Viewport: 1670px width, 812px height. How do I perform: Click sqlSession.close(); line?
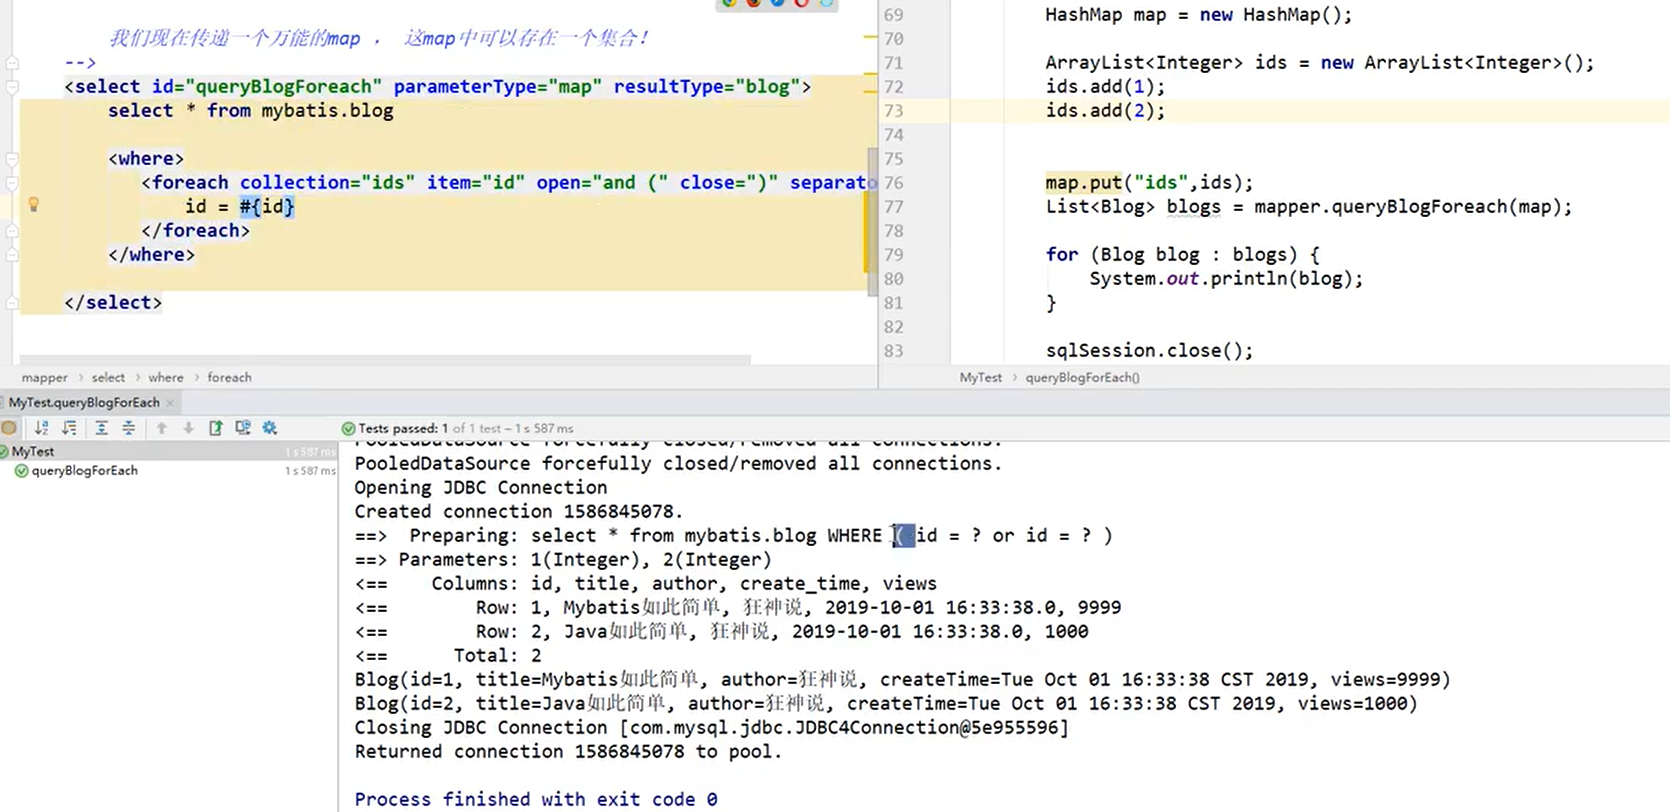point(1149,351)
